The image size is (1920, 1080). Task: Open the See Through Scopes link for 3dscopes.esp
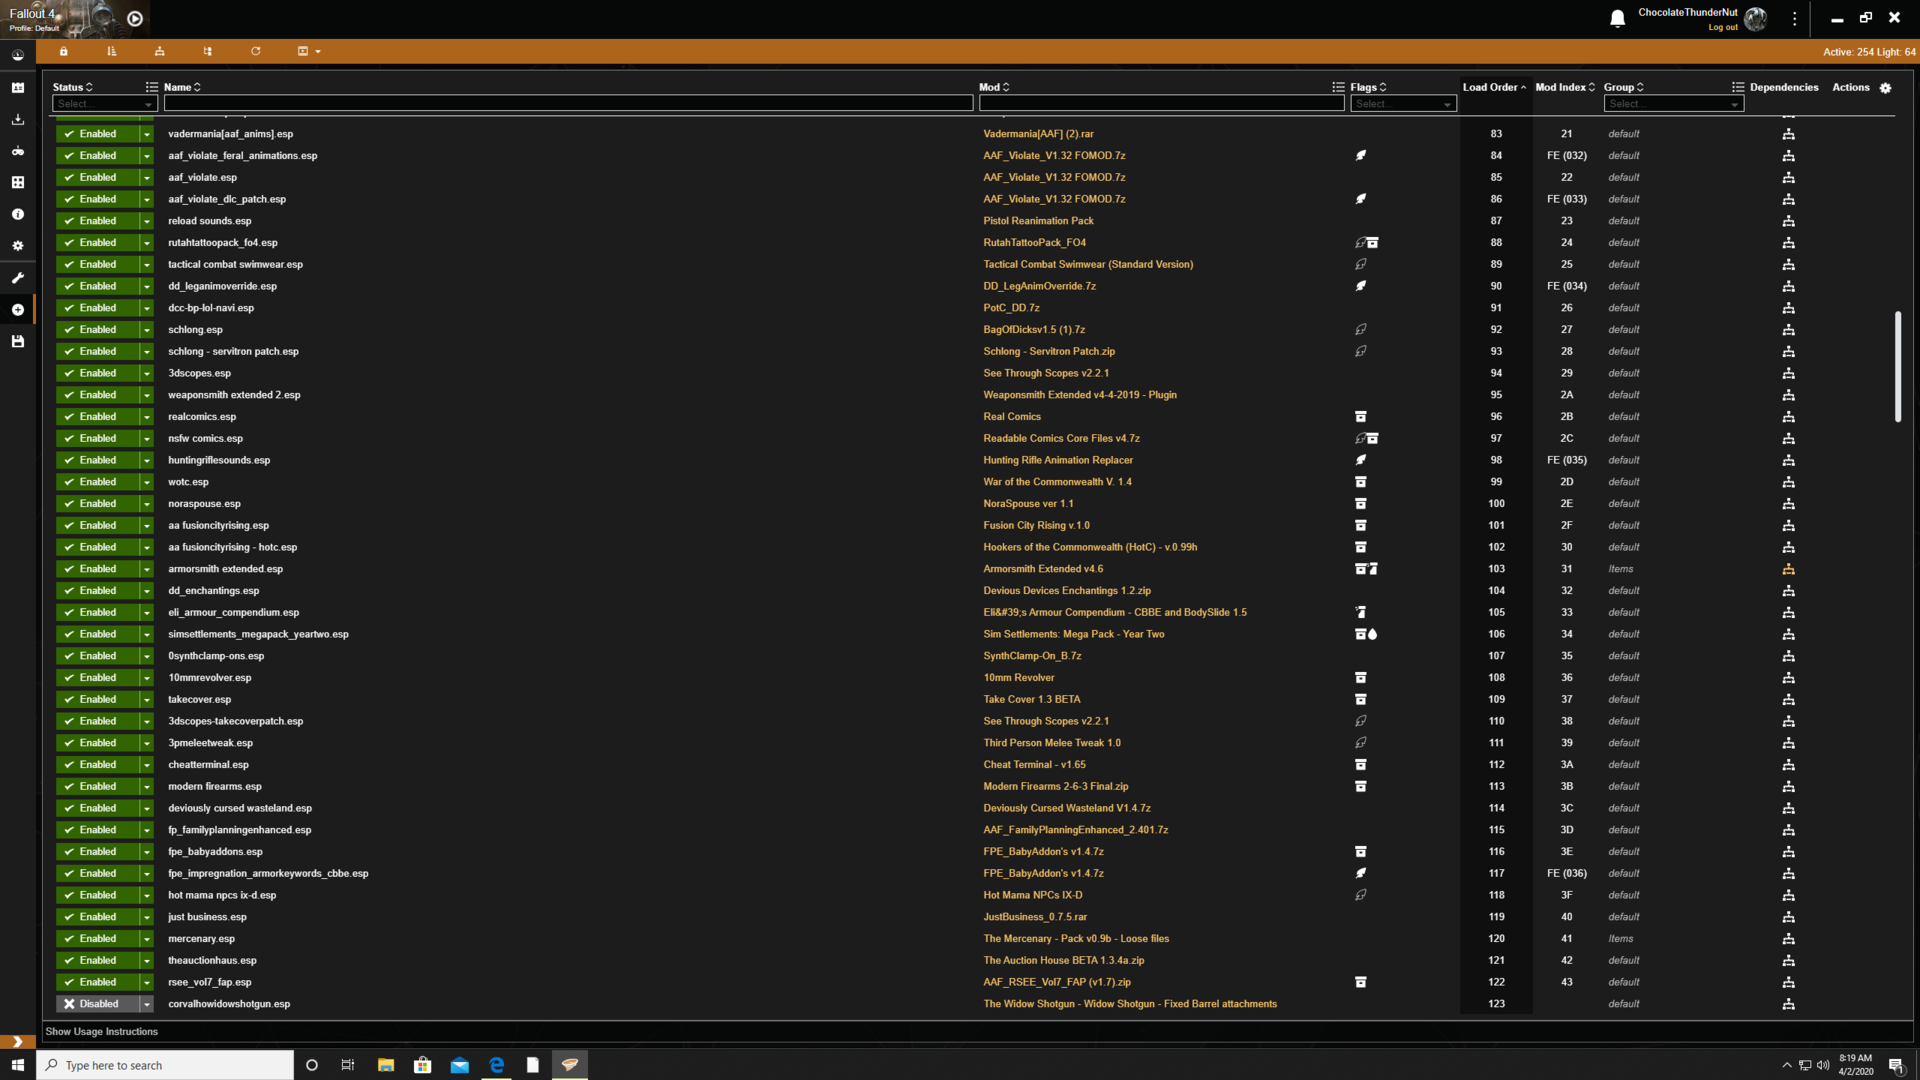tap(1046, 373)
